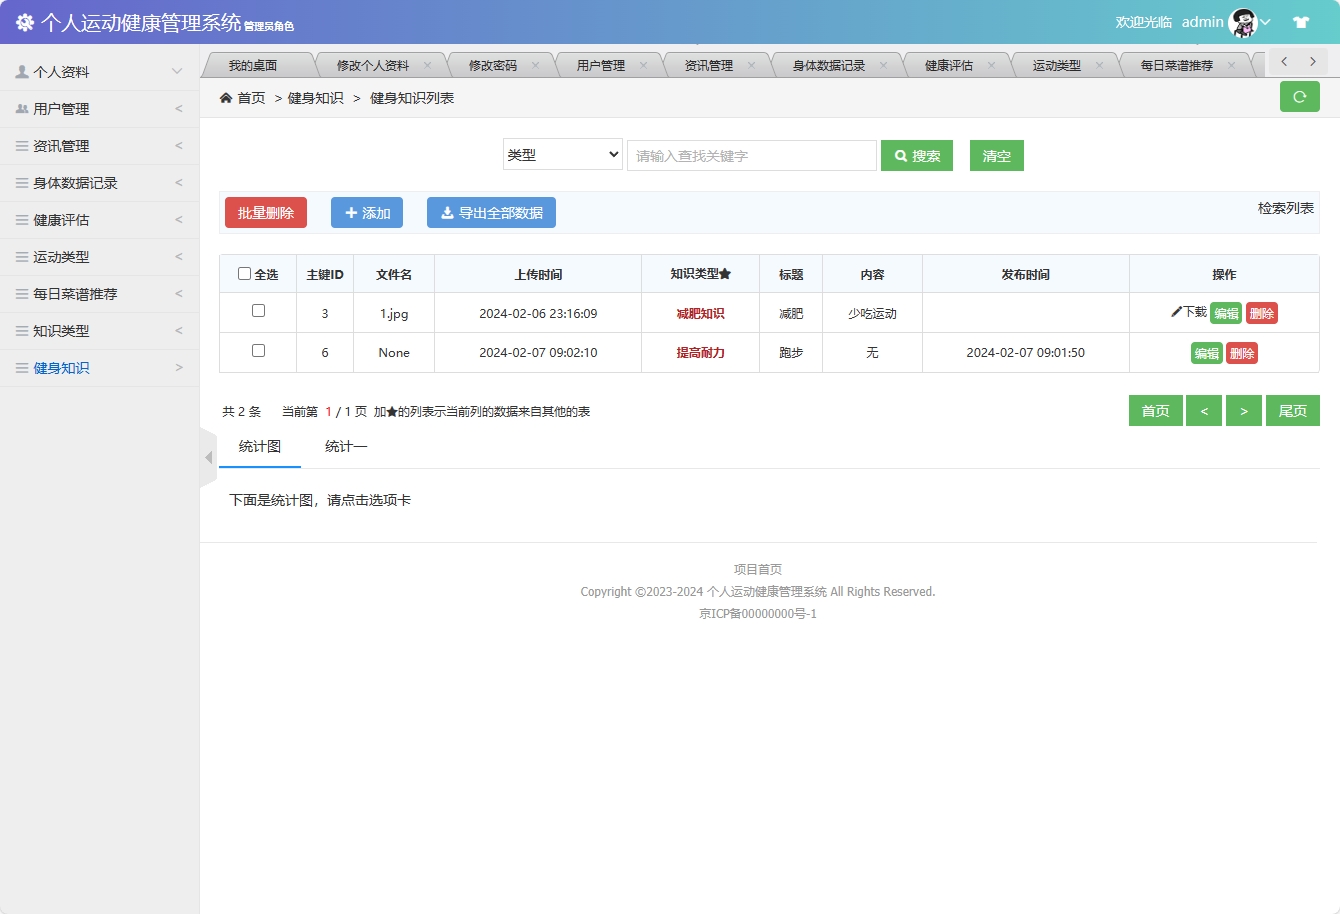
Task: Check the checkbox for row with ID 3
Action: point(257,311)
